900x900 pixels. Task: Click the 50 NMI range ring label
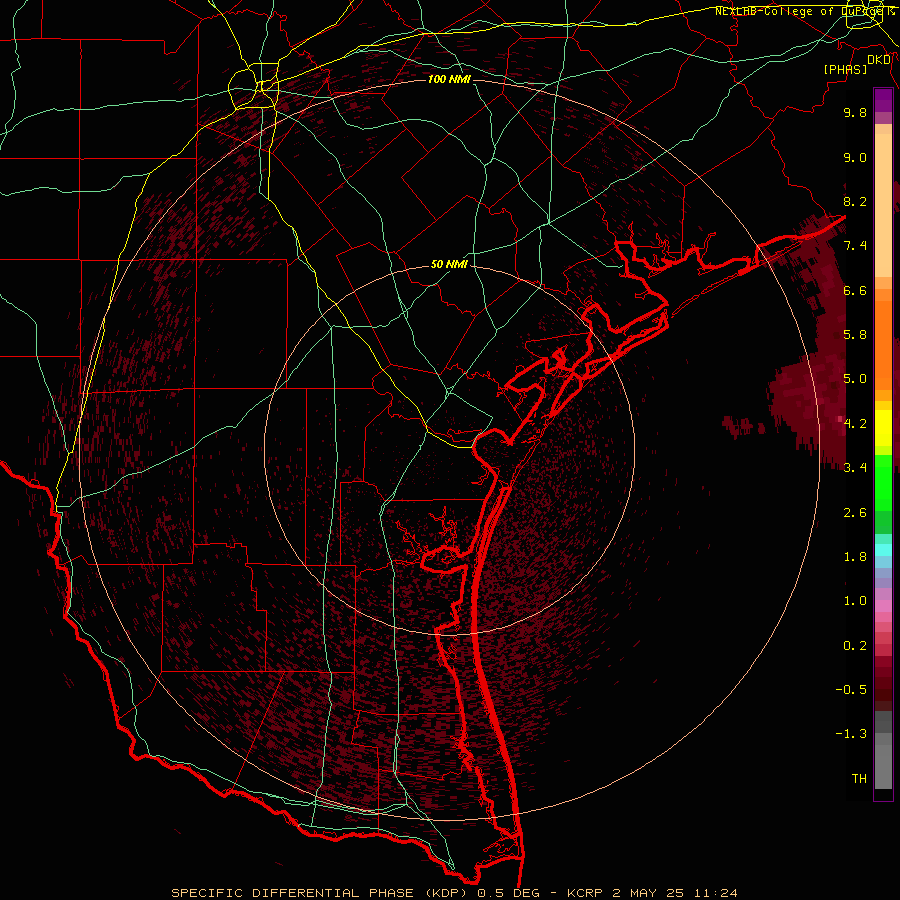click(449, 264)
